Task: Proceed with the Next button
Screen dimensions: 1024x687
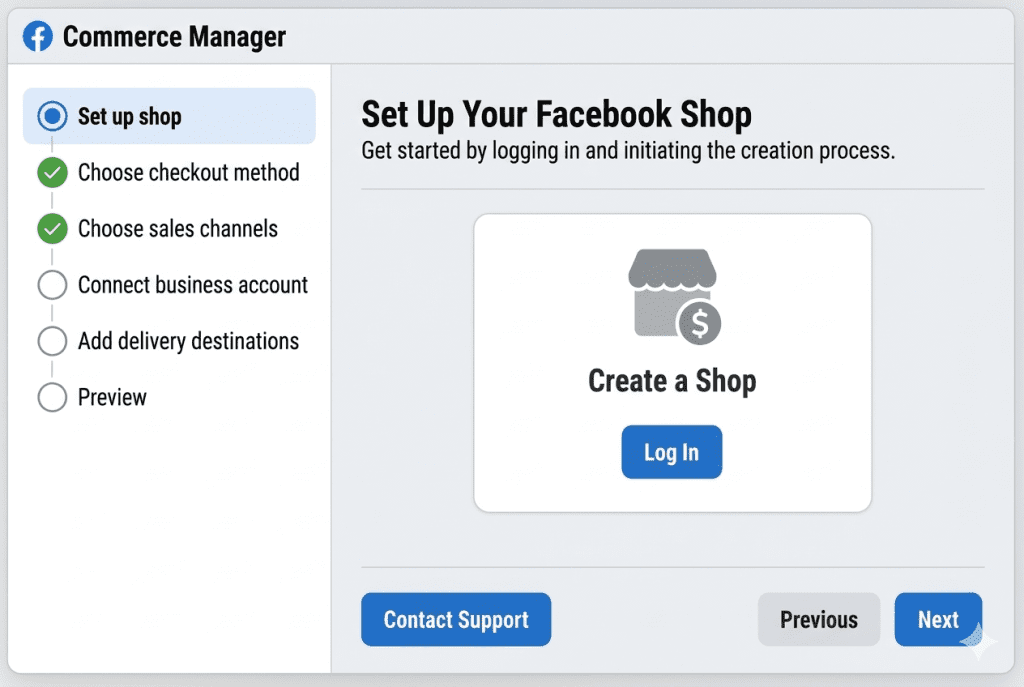Action: point(938,619)
